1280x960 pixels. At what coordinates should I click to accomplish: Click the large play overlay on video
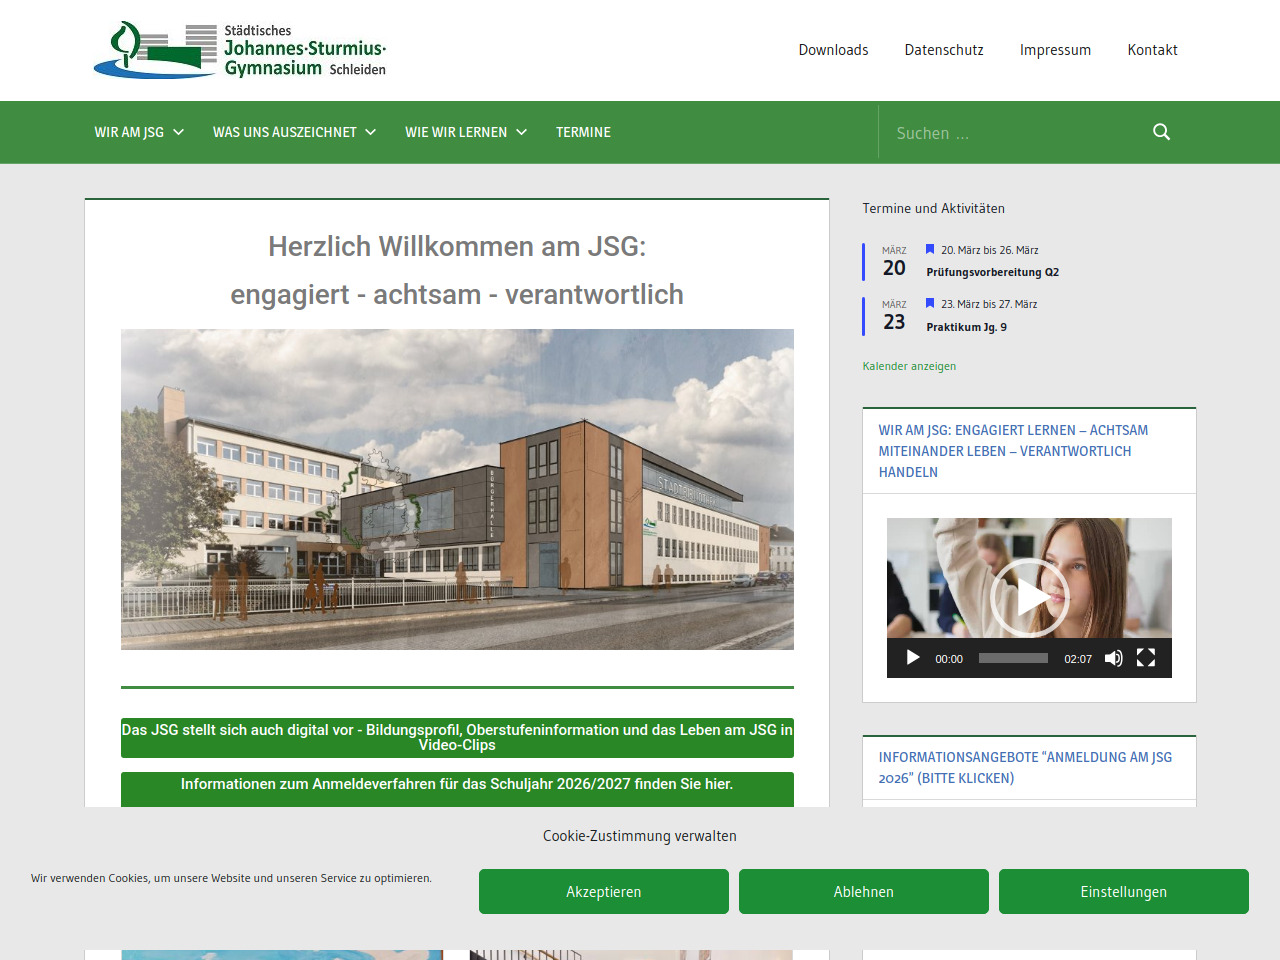point(1029,597)
